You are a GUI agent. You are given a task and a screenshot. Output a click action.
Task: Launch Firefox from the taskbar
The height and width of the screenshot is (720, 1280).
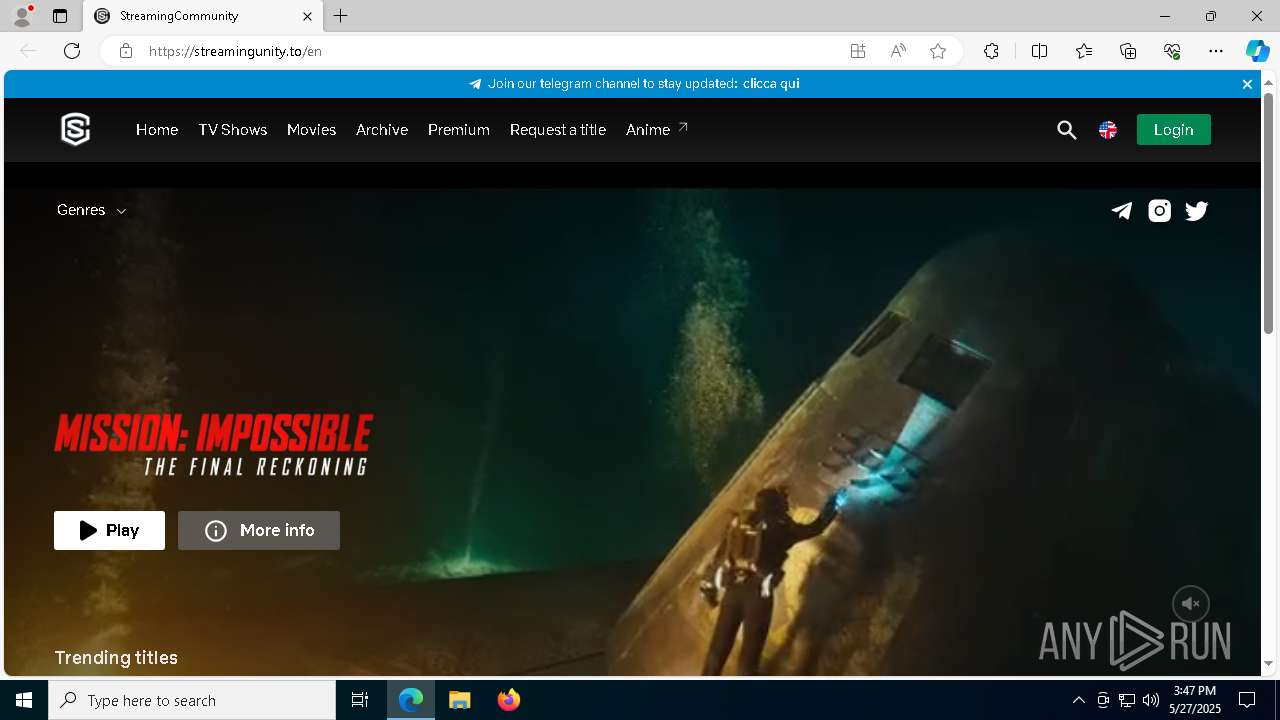(509, 700)
